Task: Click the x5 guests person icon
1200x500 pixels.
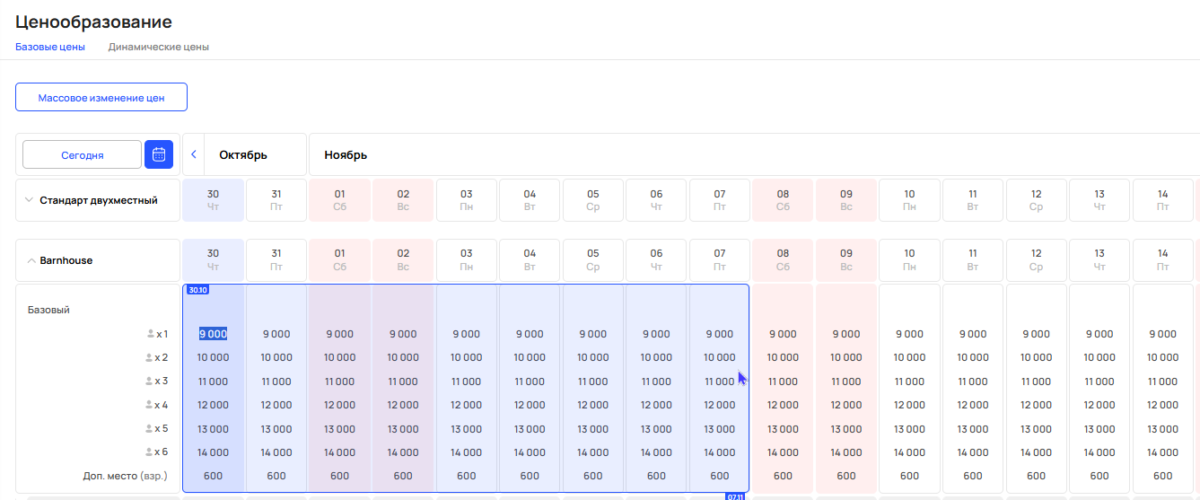Action: [150, 429]
